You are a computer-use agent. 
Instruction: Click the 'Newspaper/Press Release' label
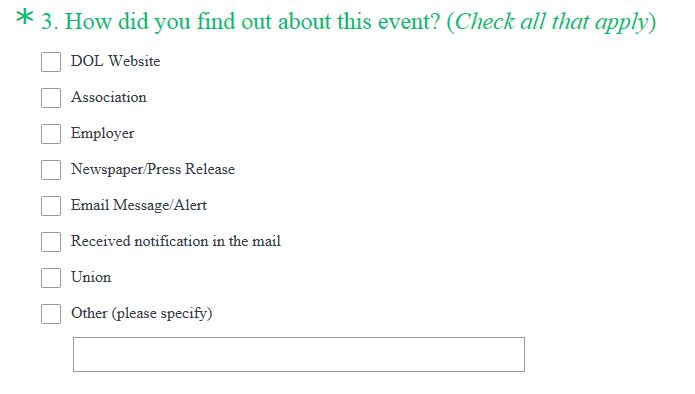[x=153, y=169]
